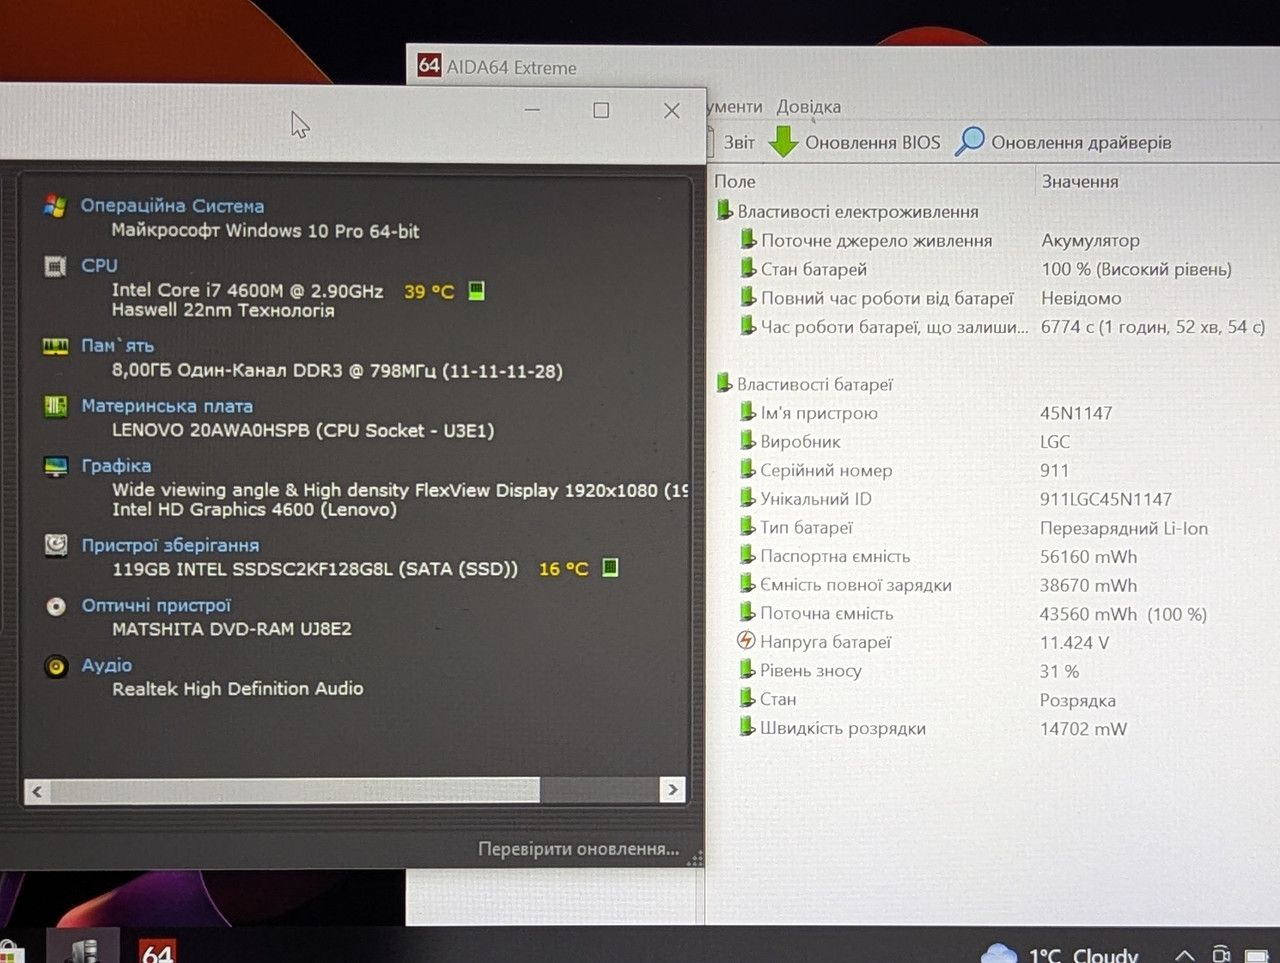Click the battery icon beside Властивості електроживлення

tap(725, 211)
